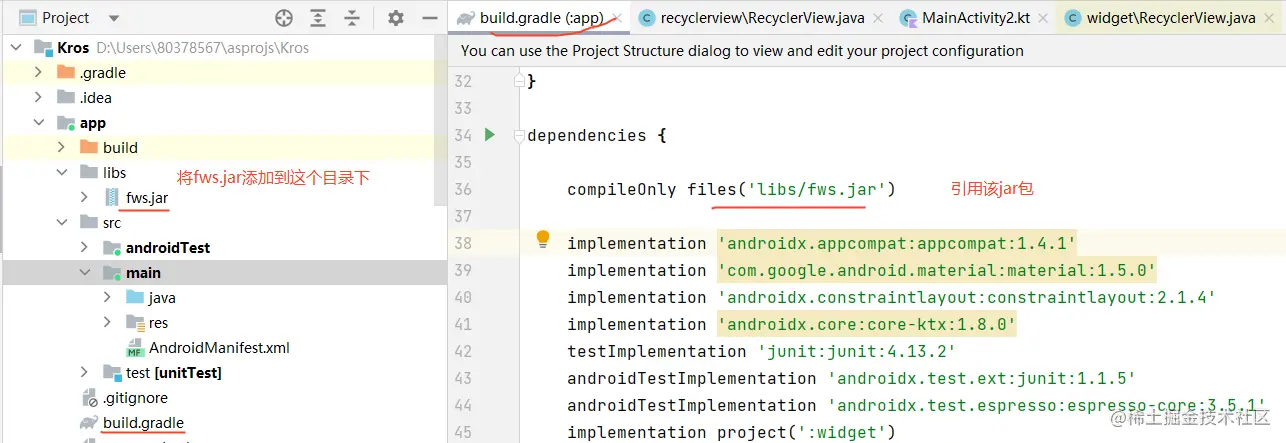Run dependencies block via green gutter arrow
1286x443 pixels.
490,134
